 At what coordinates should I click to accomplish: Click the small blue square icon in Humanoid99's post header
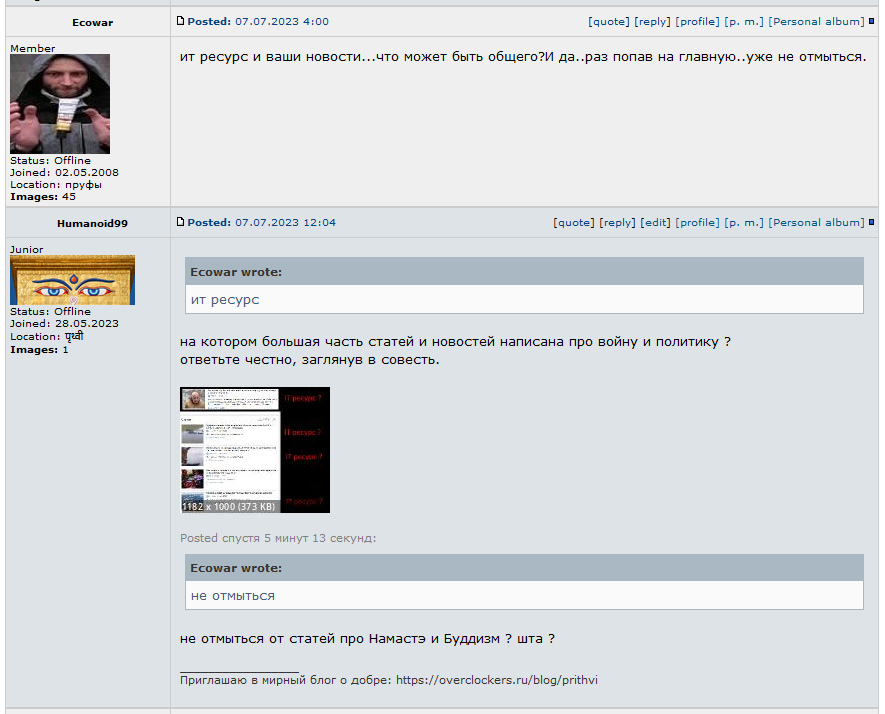(871, 222)
